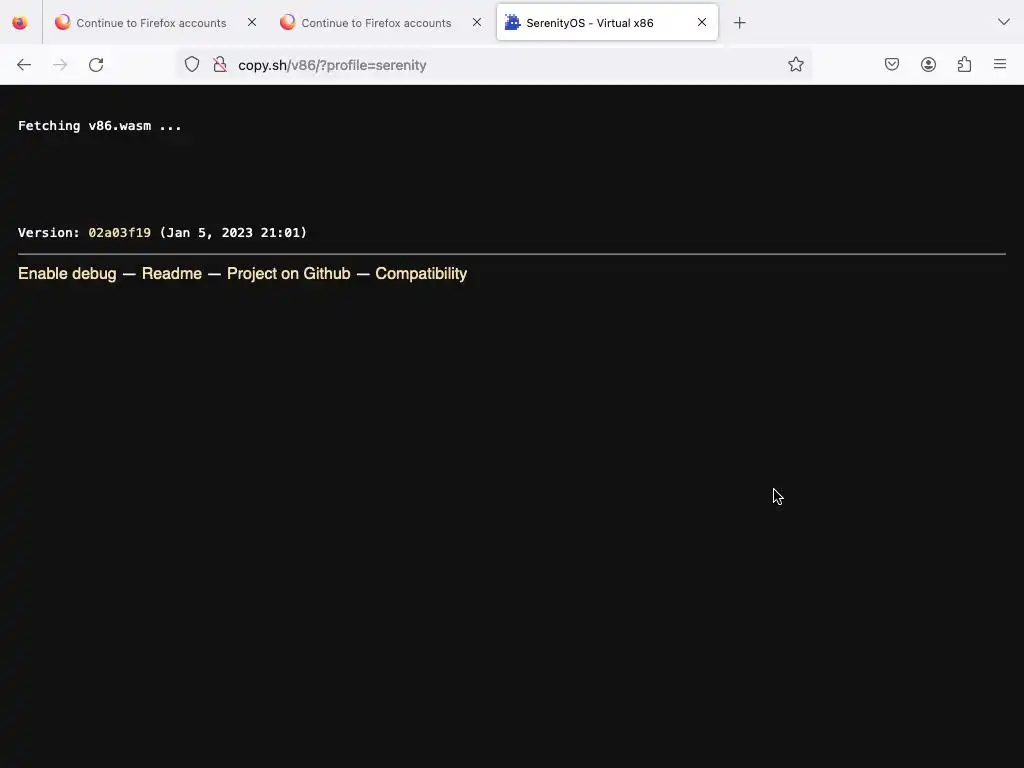Reload the current page
Screen dimensions: 1024x768
[96, 65]
